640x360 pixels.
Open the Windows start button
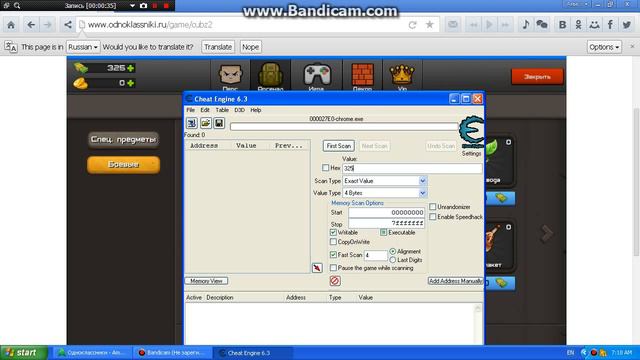24,353
